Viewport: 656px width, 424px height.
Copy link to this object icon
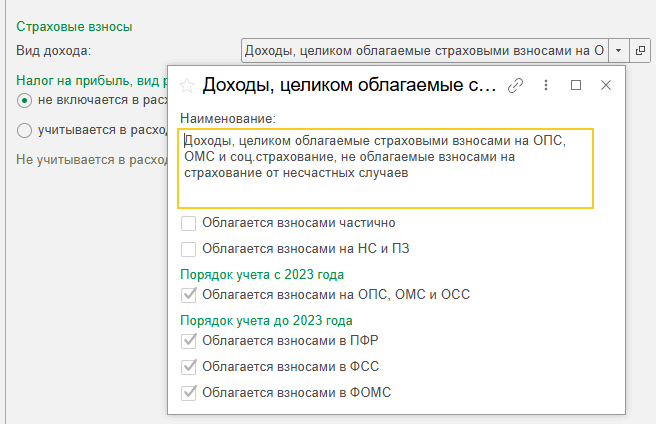coord(515,85)
